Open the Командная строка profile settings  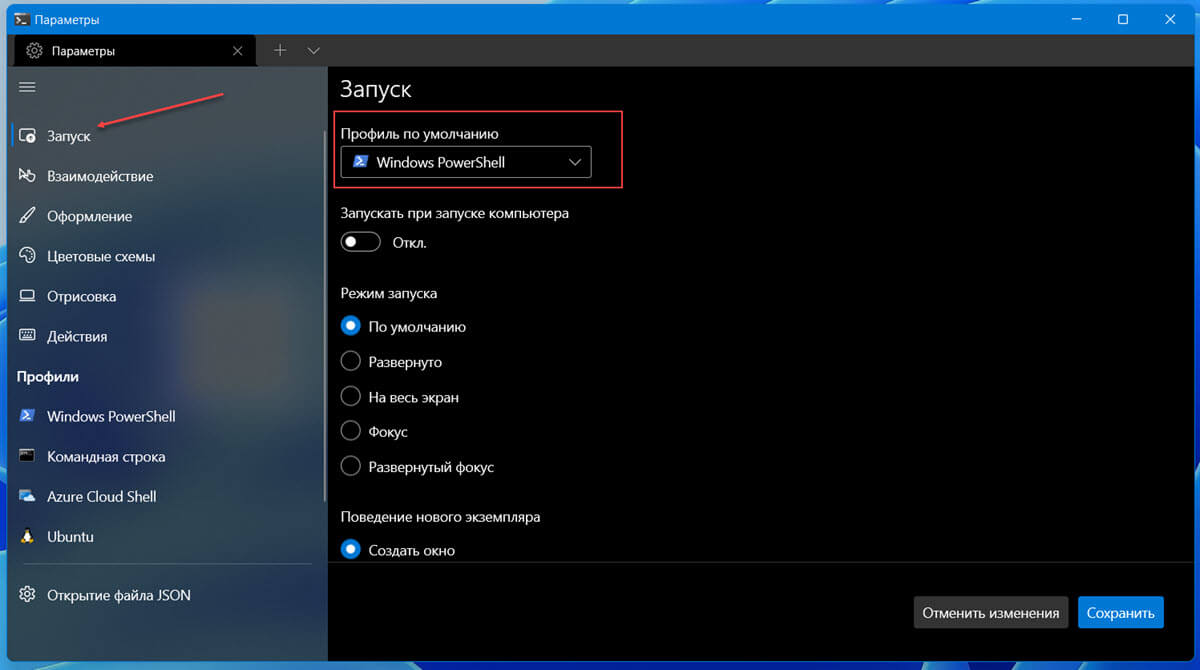(168, 456)
